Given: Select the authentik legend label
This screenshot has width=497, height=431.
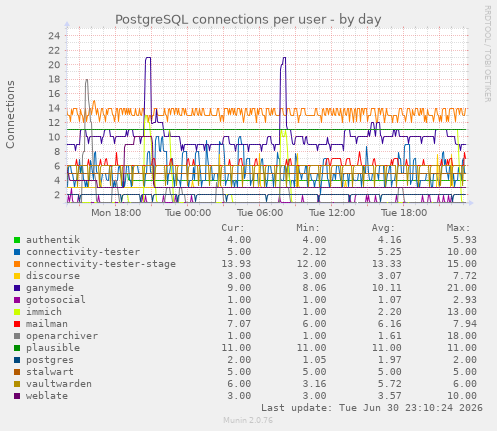Looking at the screenshot, I should click(53, 240).
